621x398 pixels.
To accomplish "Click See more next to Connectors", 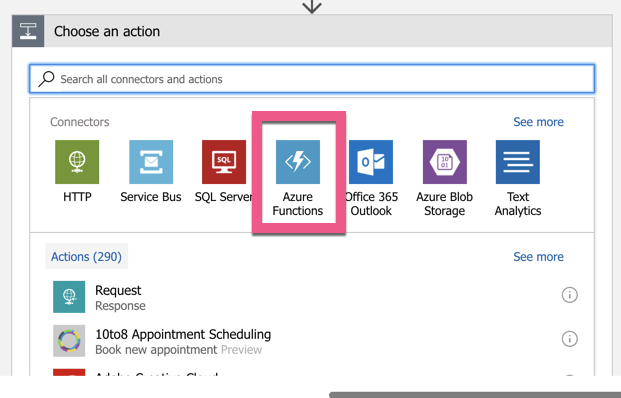I will point(538,122).
